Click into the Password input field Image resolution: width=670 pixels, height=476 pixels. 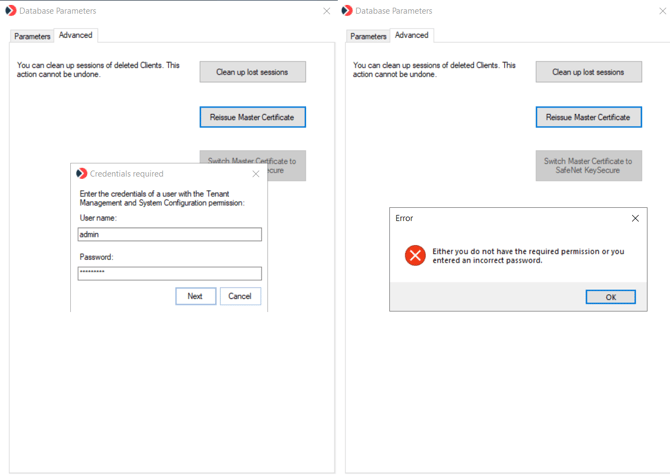(x=170, y=273)
